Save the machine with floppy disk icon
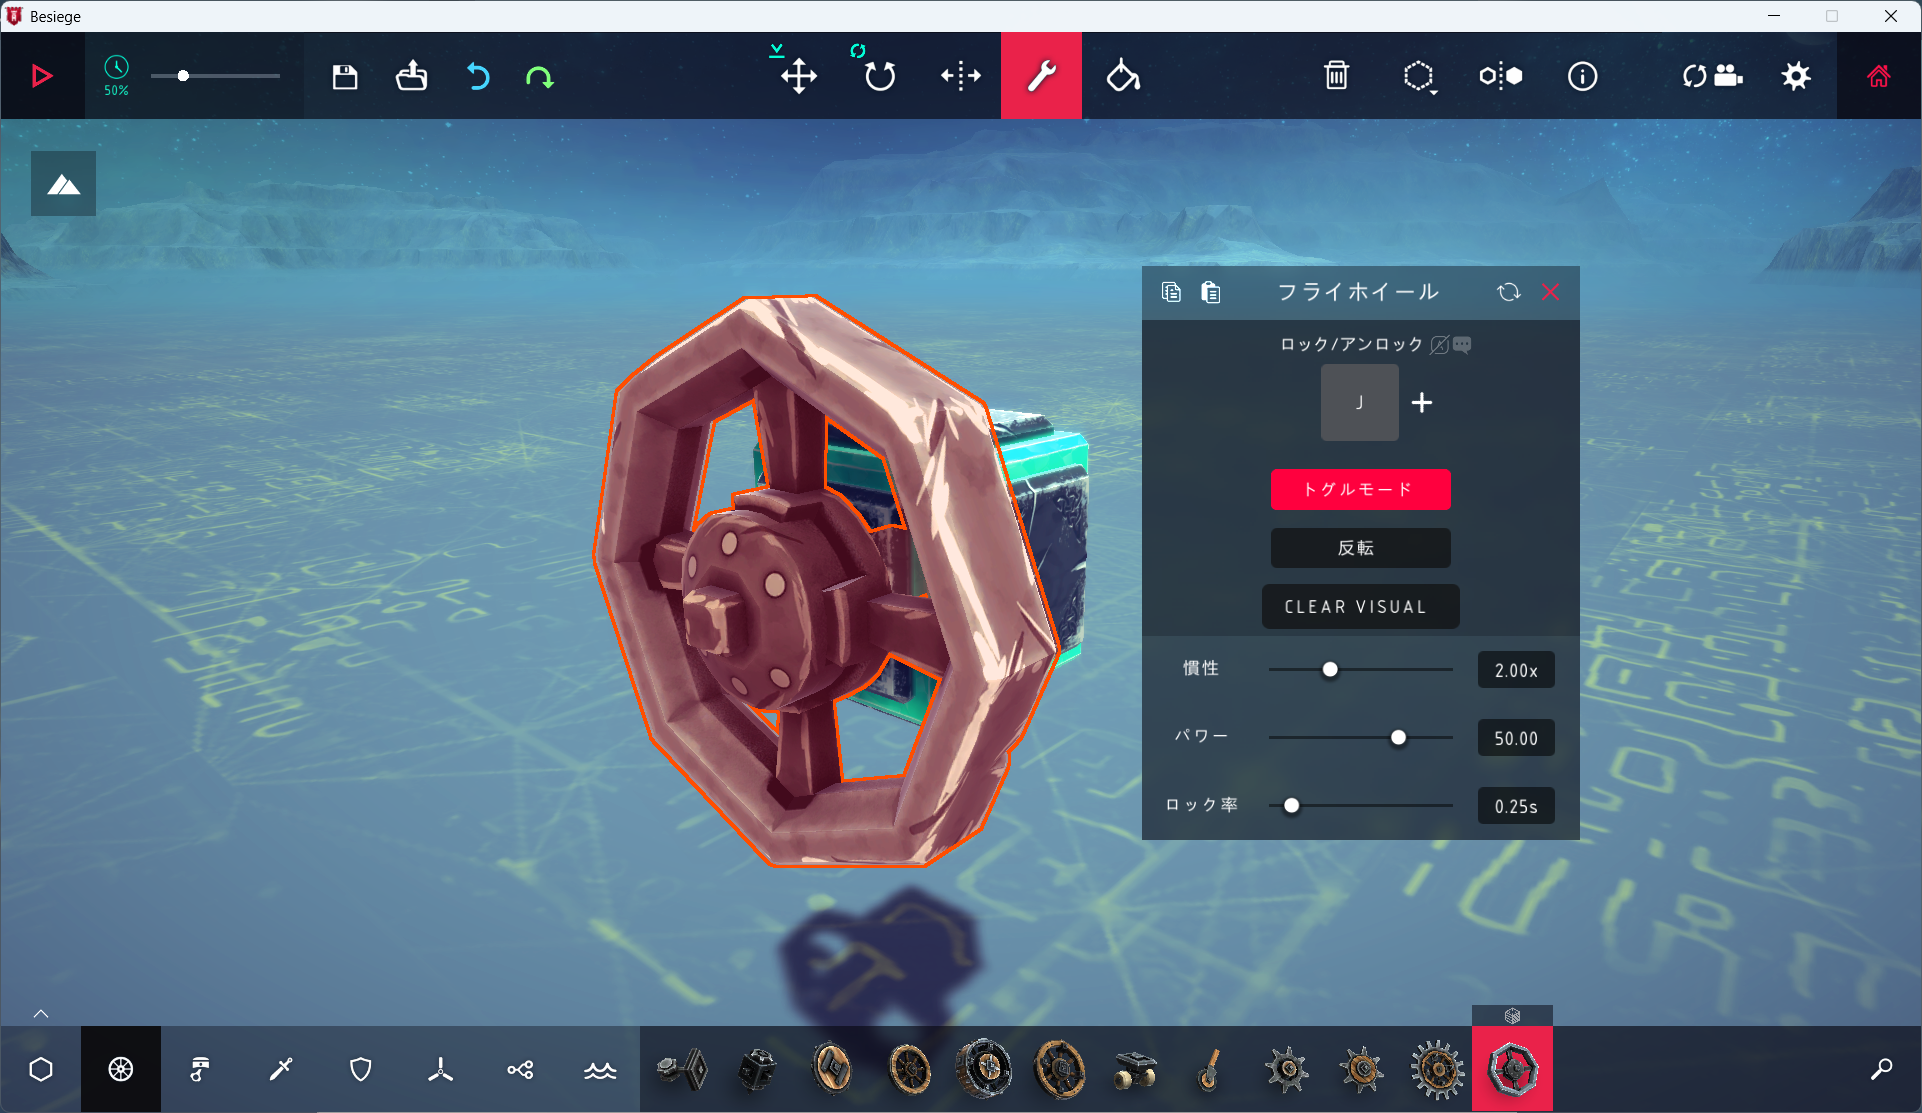This screenshot has height=1113, width=1922. (x=345, y=76)
